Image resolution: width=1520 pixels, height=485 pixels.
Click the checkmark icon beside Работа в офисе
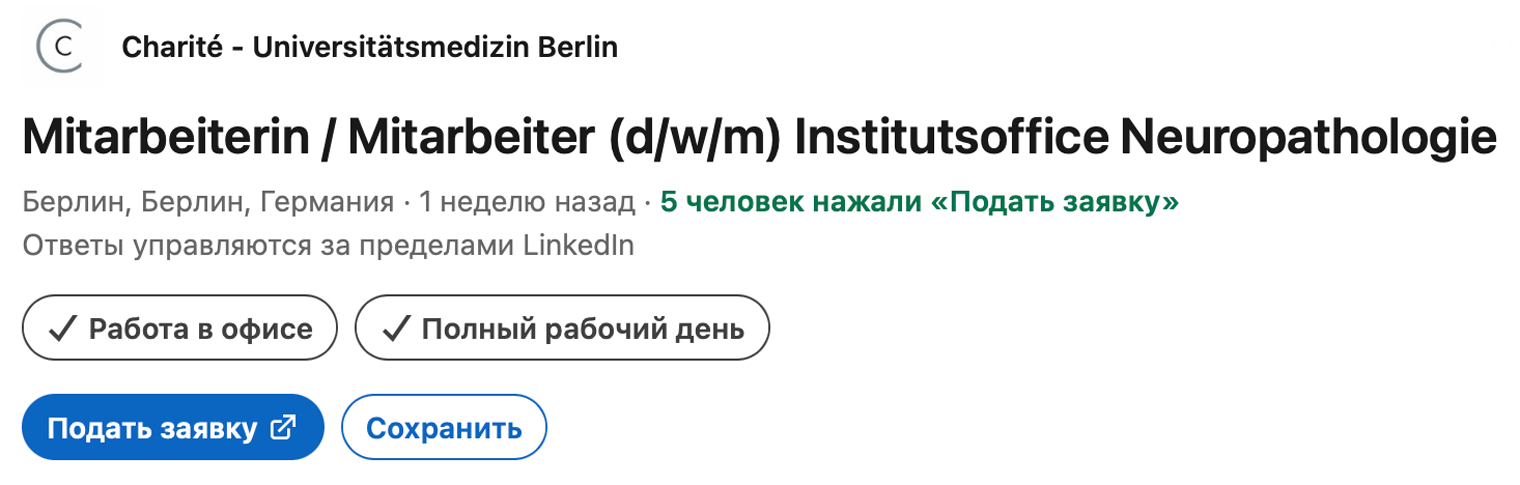62,328
